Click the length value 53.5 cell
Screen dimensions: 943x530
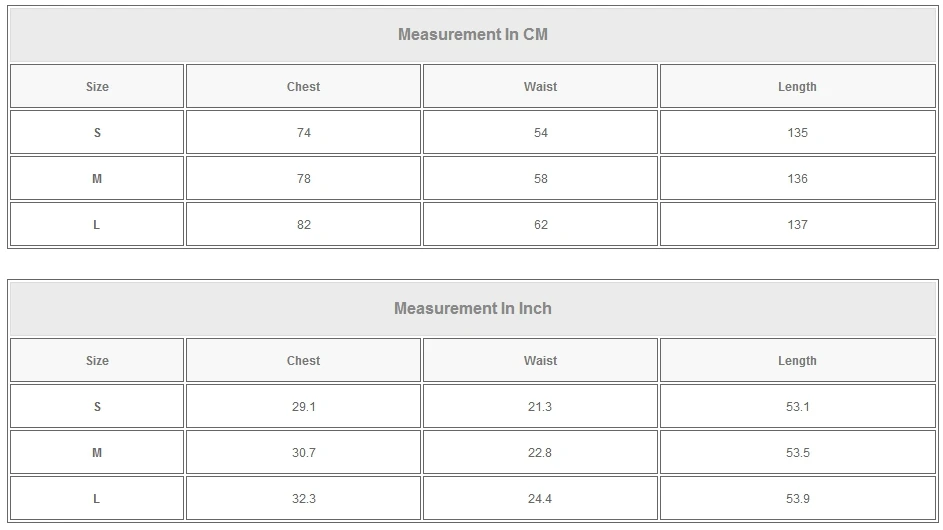pyautogui.click(x=797, y=453)
